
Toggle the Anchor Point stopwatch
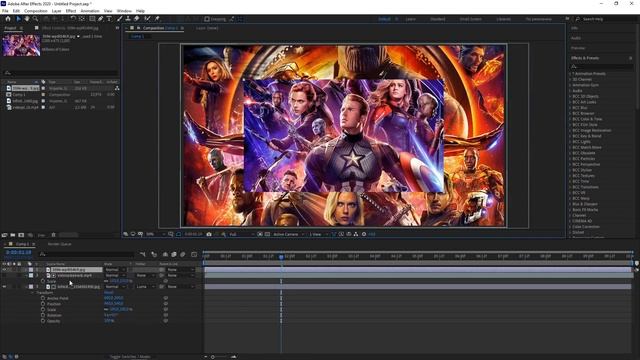click(43, 298)
